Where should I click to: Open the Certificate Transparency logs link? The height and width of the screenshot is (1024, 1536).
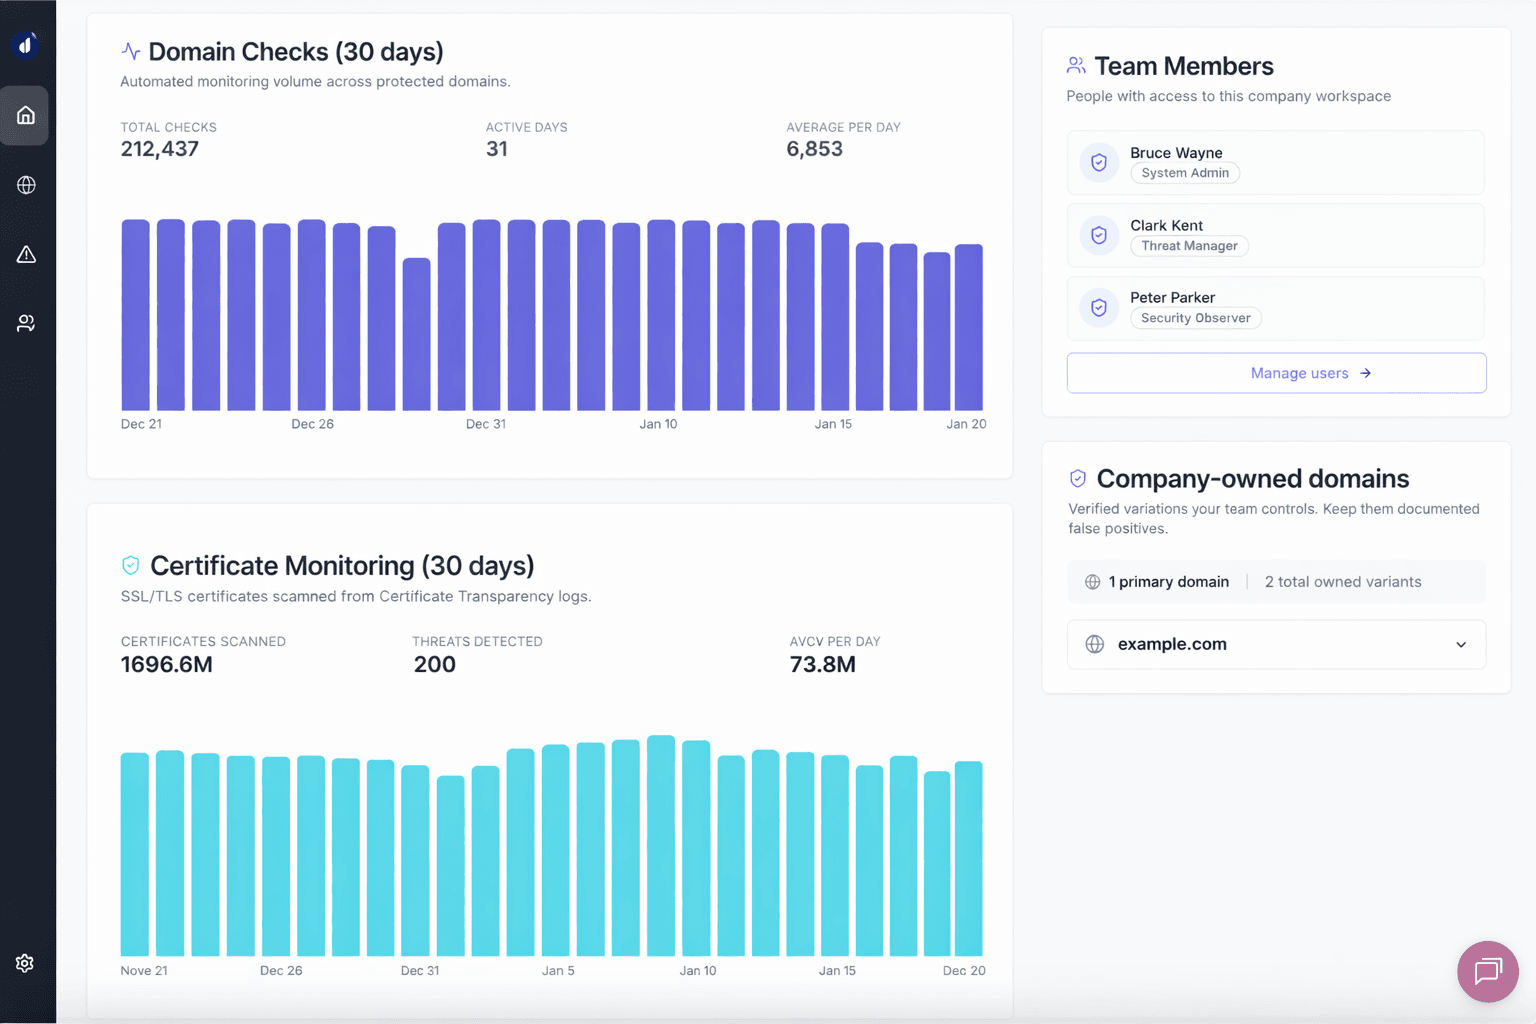485,596
